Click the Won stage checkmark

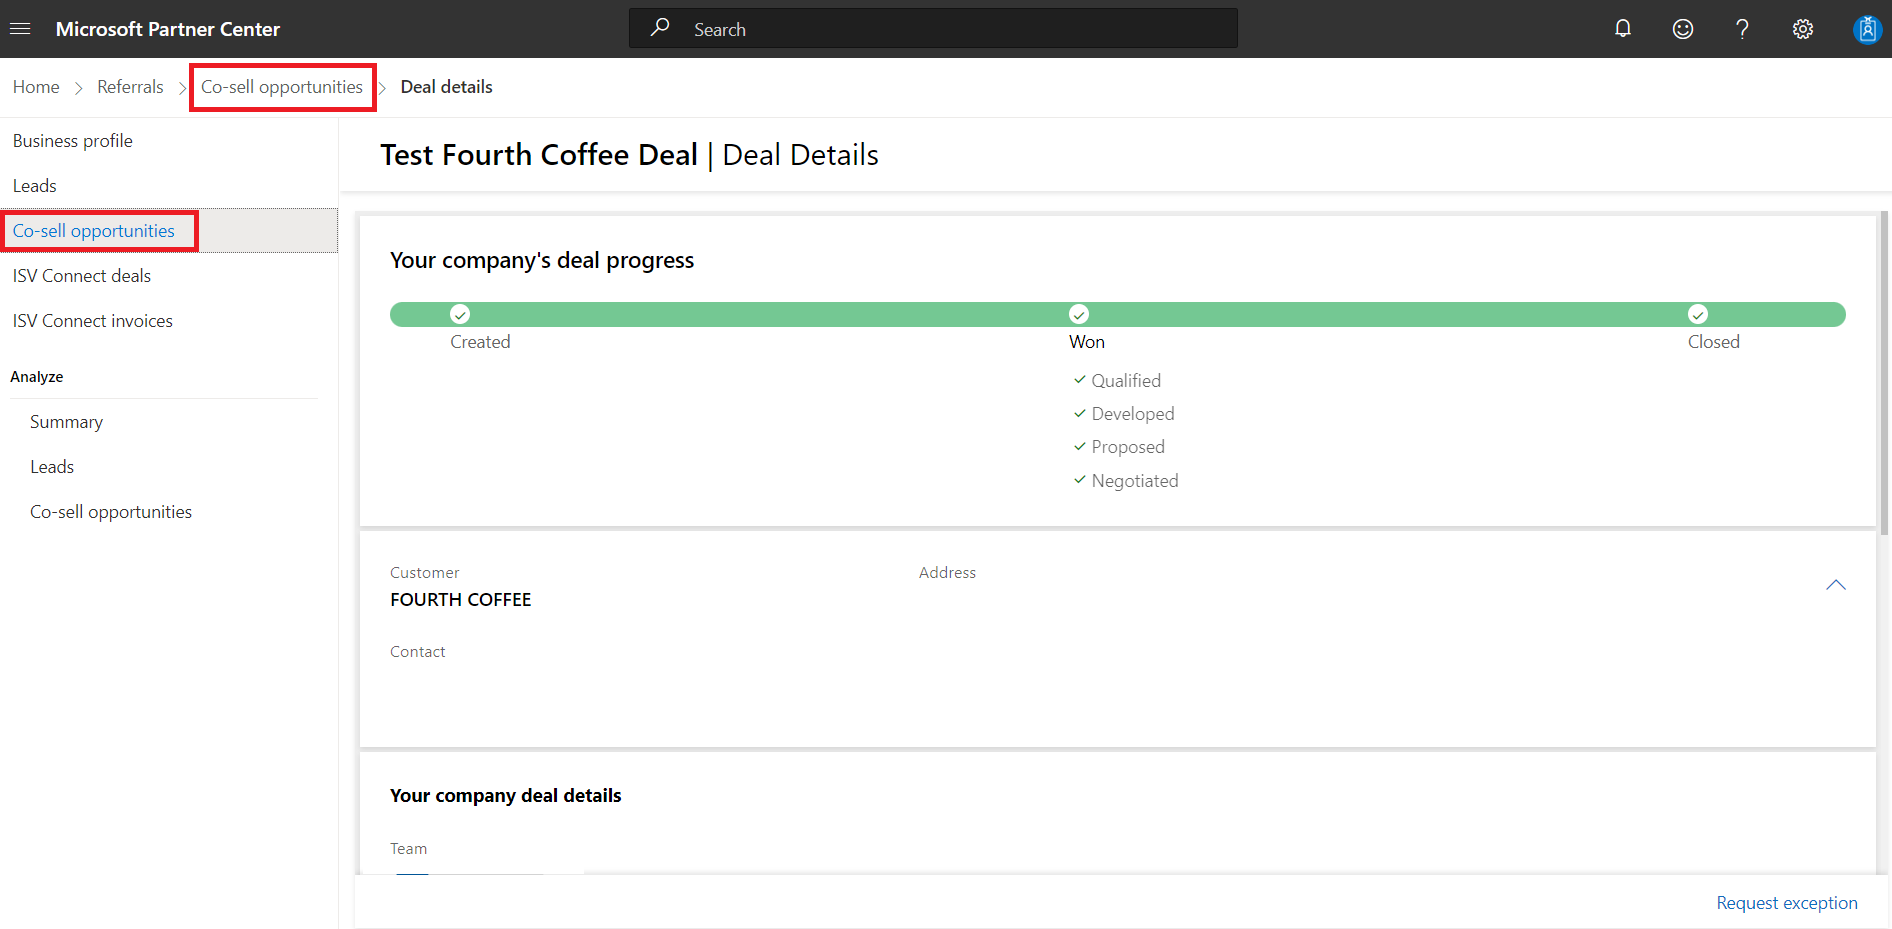pos(1078,314)
